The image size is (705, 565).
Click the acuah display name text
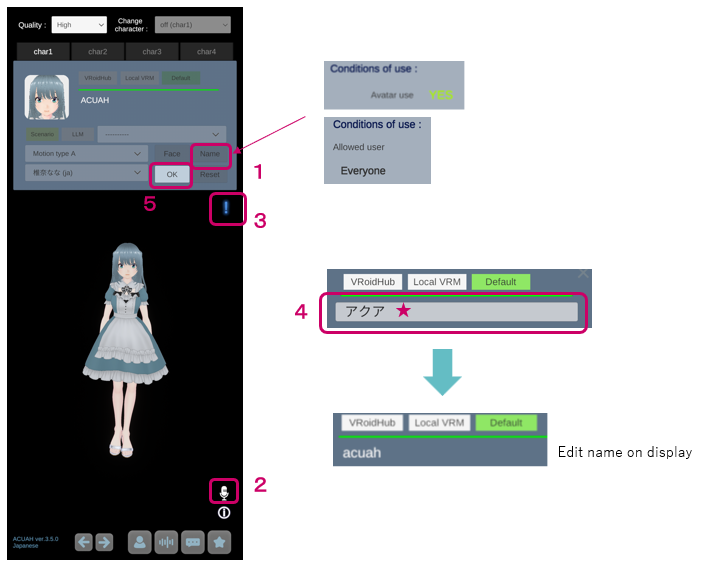click(362, 453)
